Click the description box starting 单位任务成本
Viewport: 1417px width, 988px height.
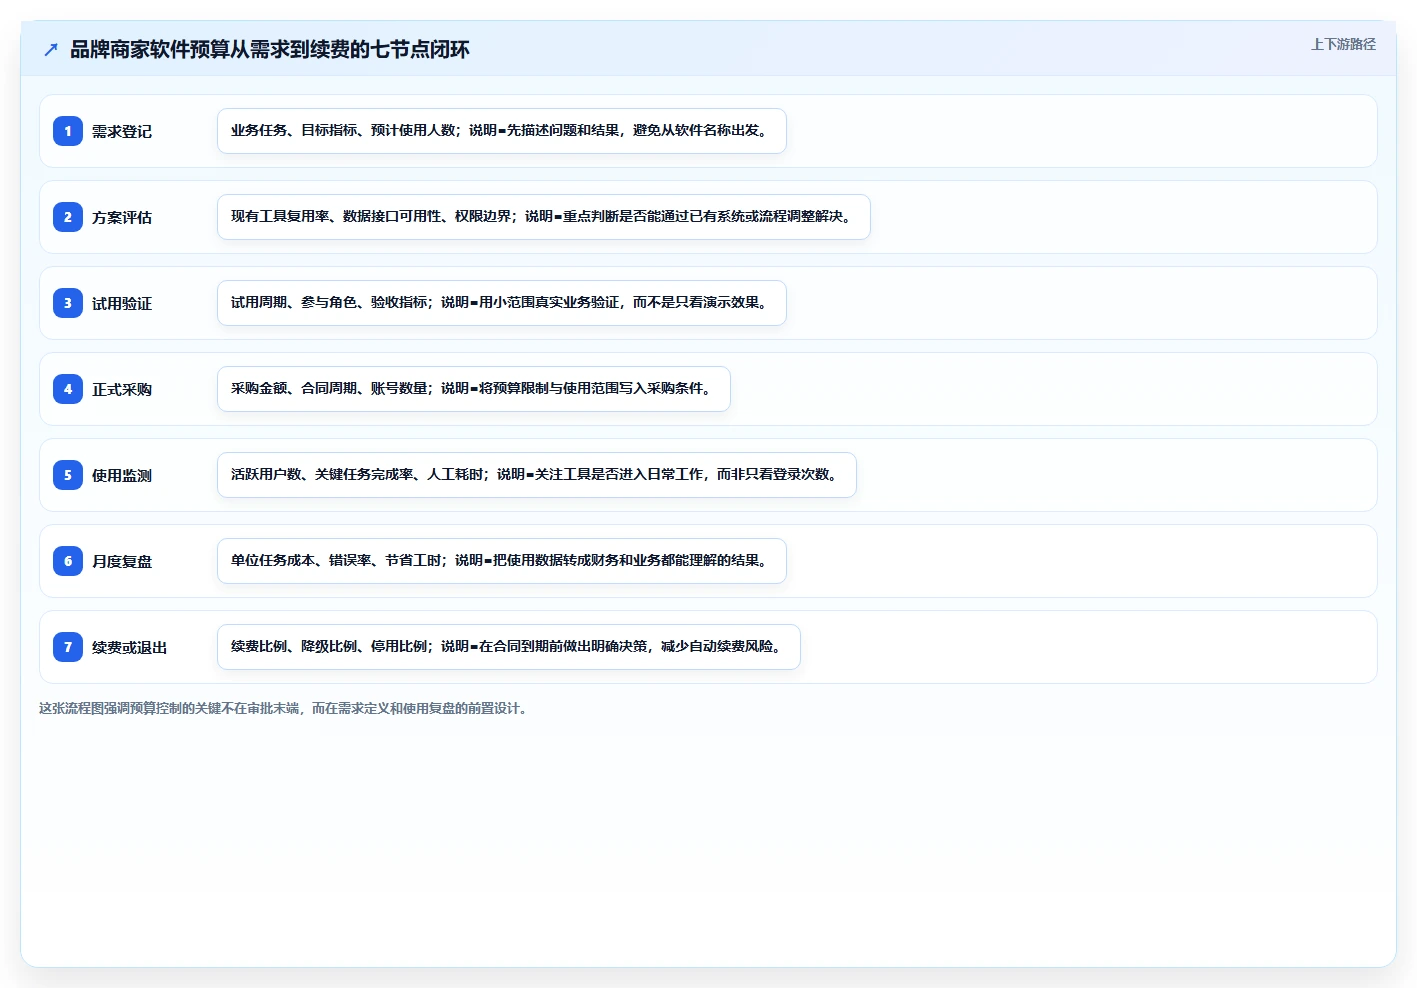pos(502,561)
